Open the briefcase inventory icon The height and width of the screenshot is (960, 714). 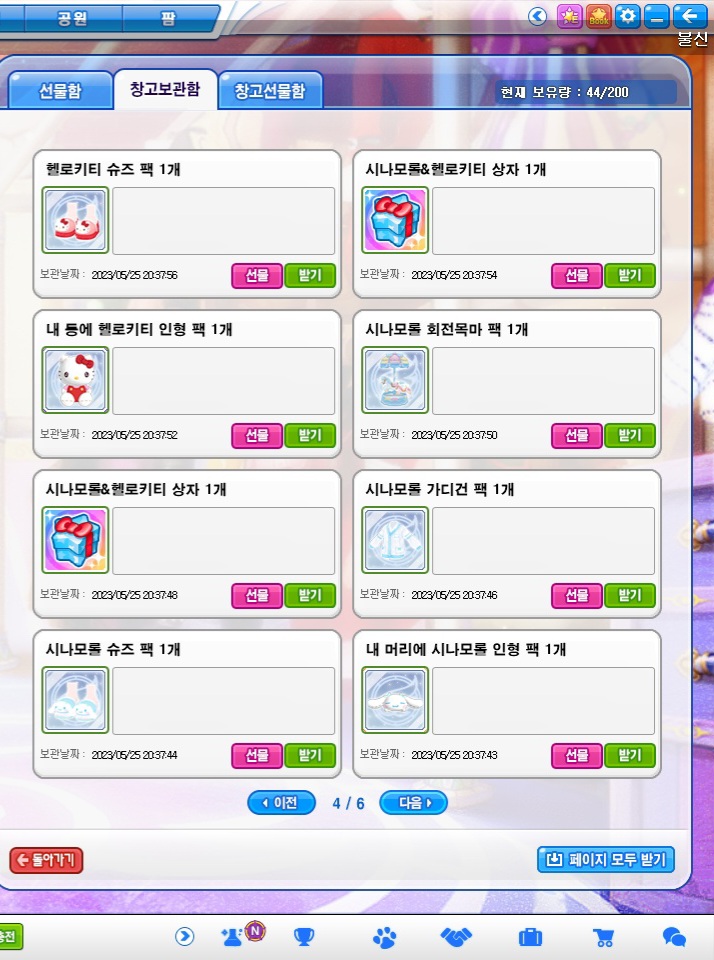click(530, 937)
